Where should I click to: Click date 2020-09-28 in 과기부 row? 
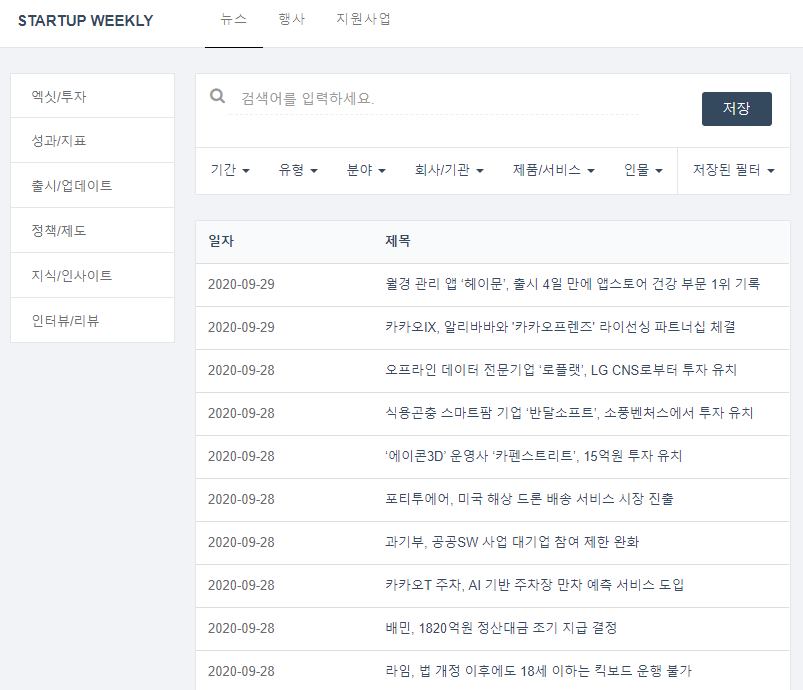click(241, 543)
